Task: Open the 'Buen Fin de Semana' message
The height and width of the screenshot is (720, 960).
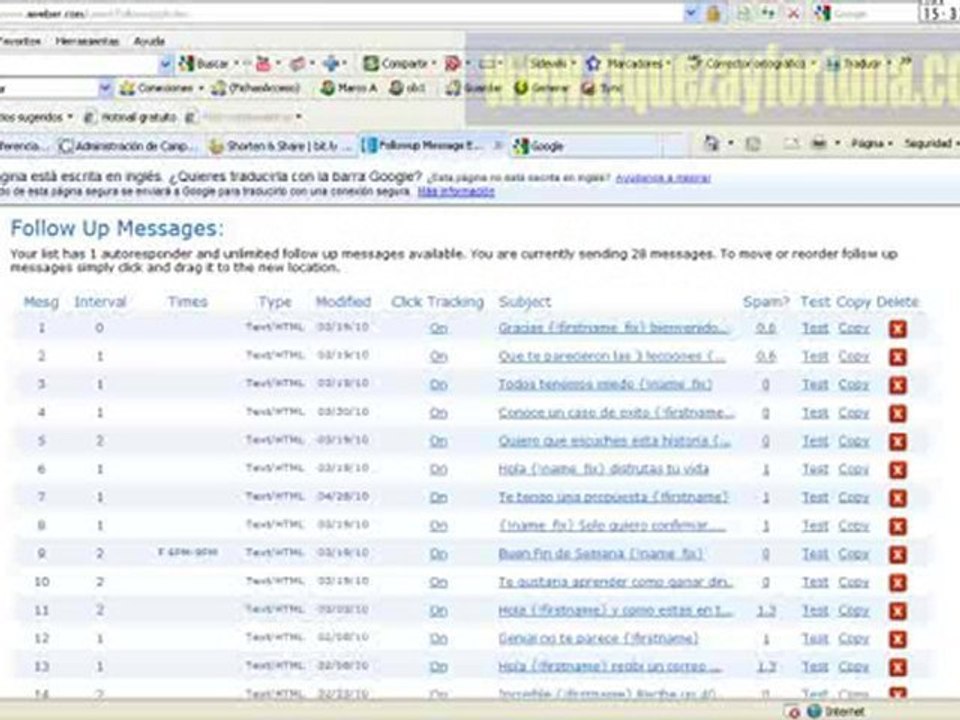Action: [x=600, y=554]
